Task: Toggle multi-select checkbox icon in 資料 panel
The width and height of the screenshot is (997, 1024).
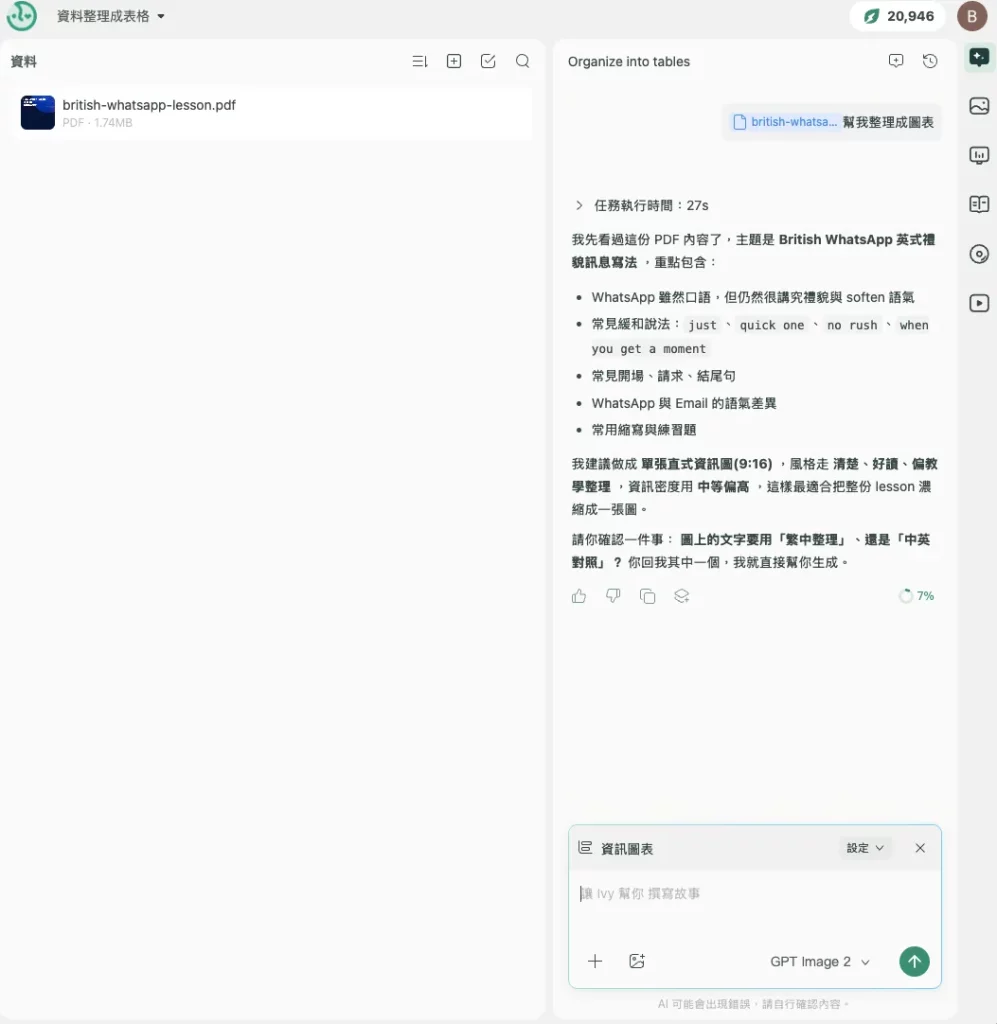Action: click(x=488, y=61)
